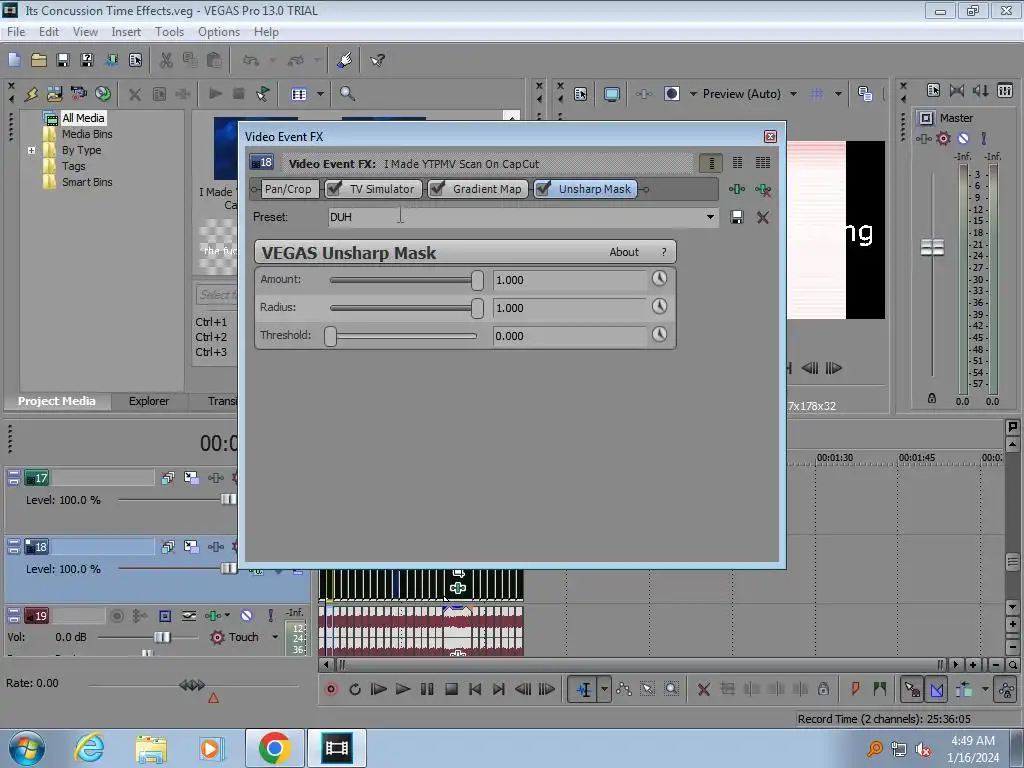Select Smart Bins folder
Screen dimensions: 1024x768
pyautogui.click(x=87, y=182)
